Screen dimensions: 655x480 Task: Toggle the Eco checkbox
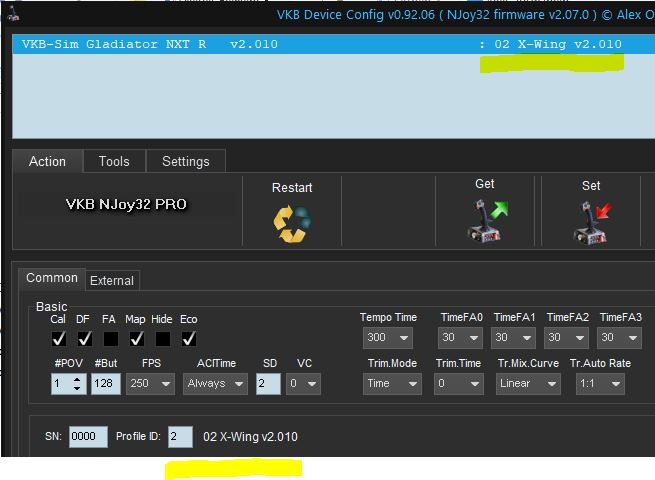pos(189,338)
